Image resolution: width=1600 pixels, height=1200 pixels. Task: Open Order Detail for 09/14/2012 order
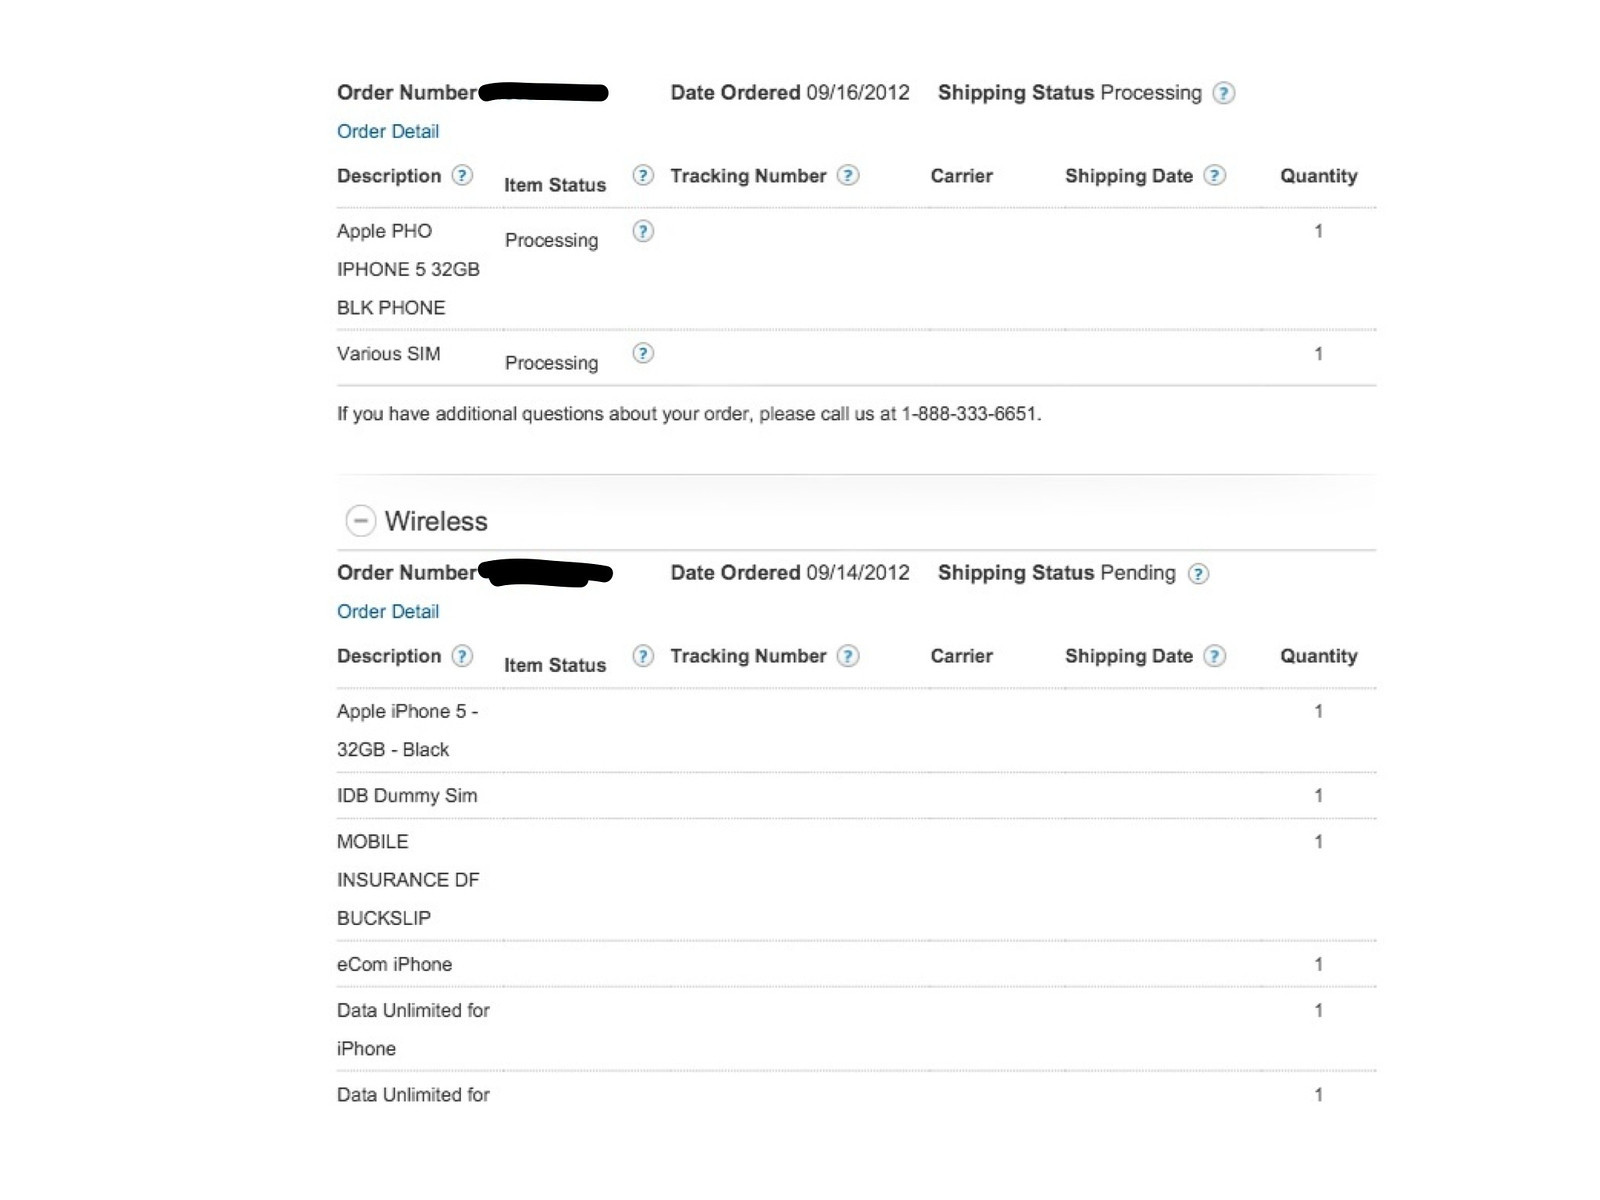tap(388, 611)
